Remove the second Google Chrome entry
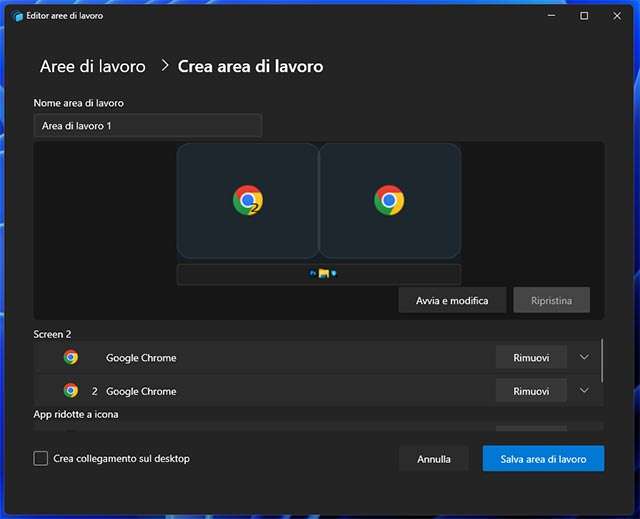Screen dimensions: 640x519 [x=531, y=391]
